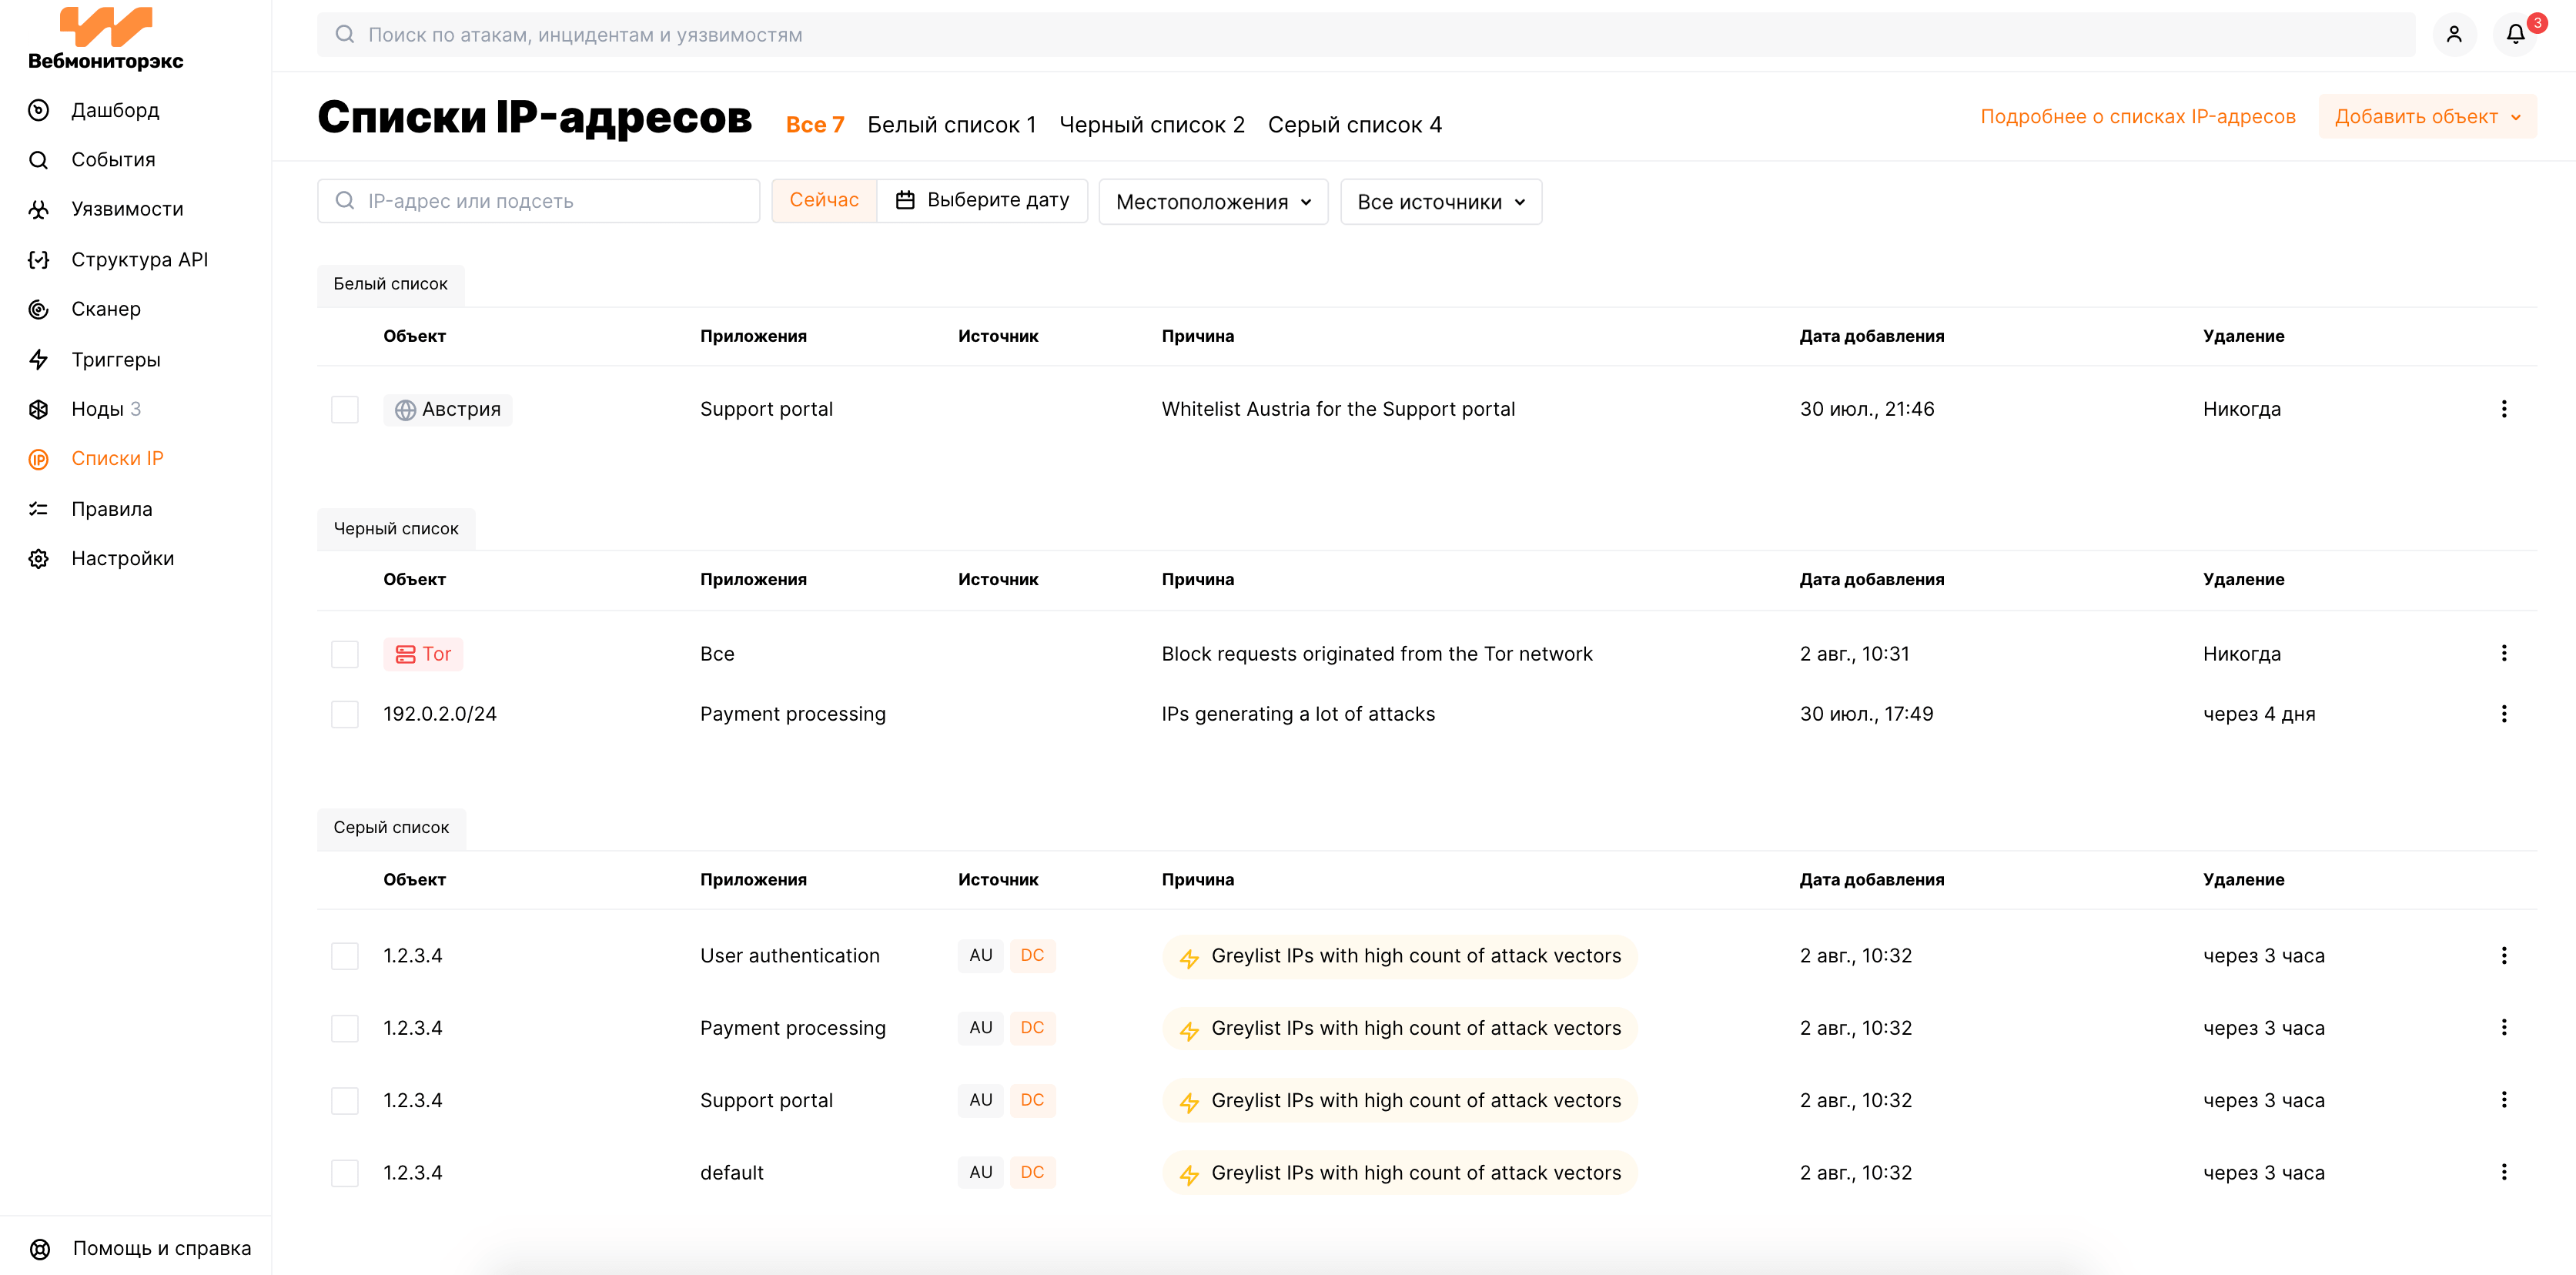Click the Выберите дату button

[982, 200]
